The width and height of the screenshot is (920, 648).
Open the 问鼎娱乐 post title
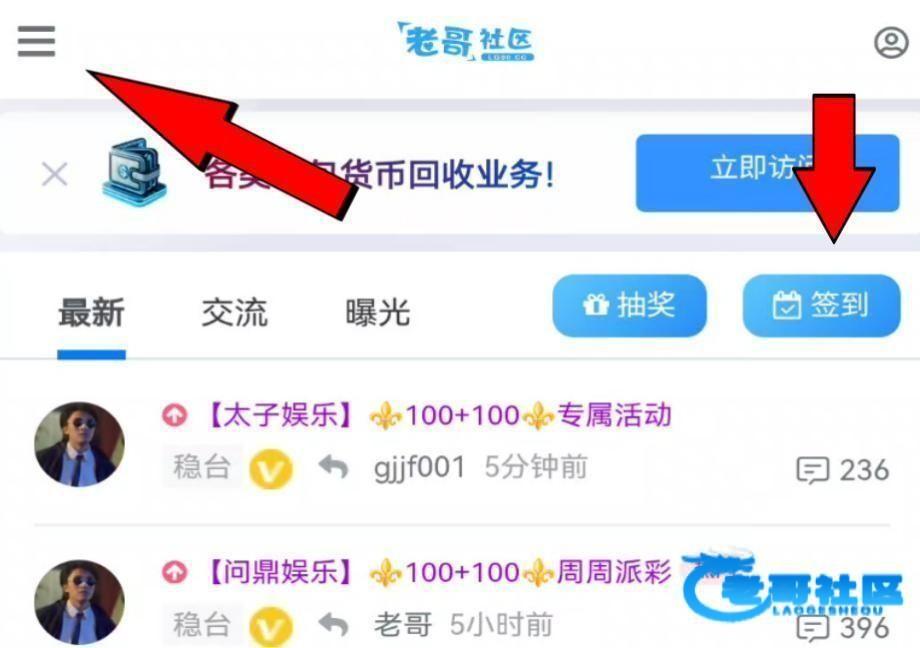click(x=438, y=572)
